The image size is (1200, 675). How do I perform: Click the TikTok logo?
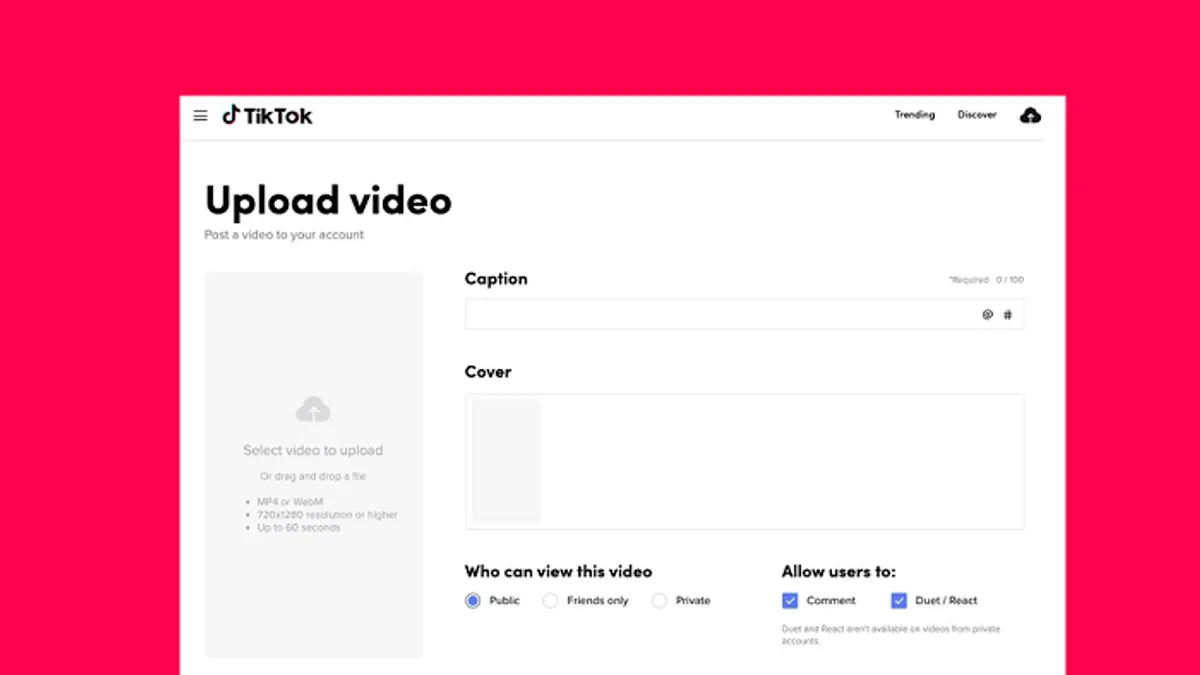click(267, 115)
